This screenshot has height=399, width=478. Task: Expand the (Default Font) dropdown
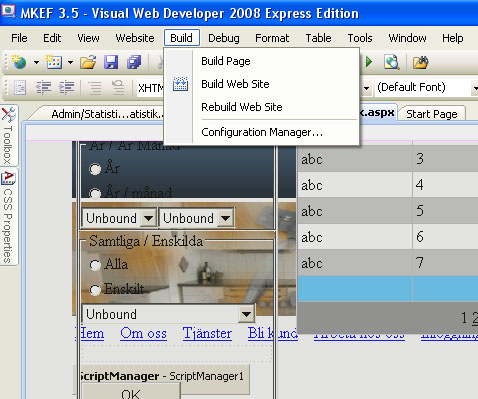(x=475, y=88)
